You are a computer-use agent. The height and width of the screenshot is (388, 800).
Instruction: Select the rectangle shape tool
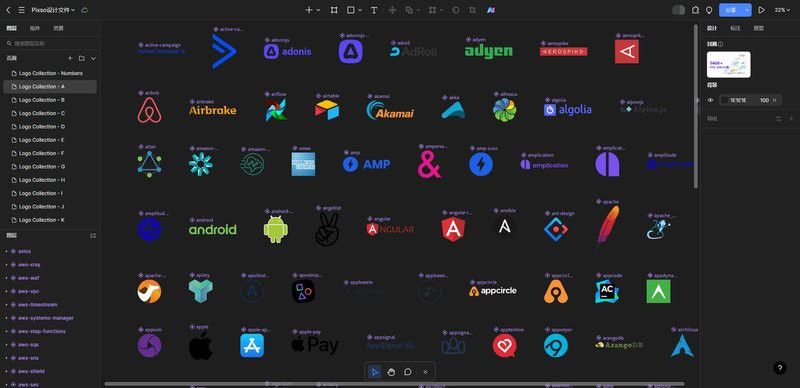coord(351,10)
